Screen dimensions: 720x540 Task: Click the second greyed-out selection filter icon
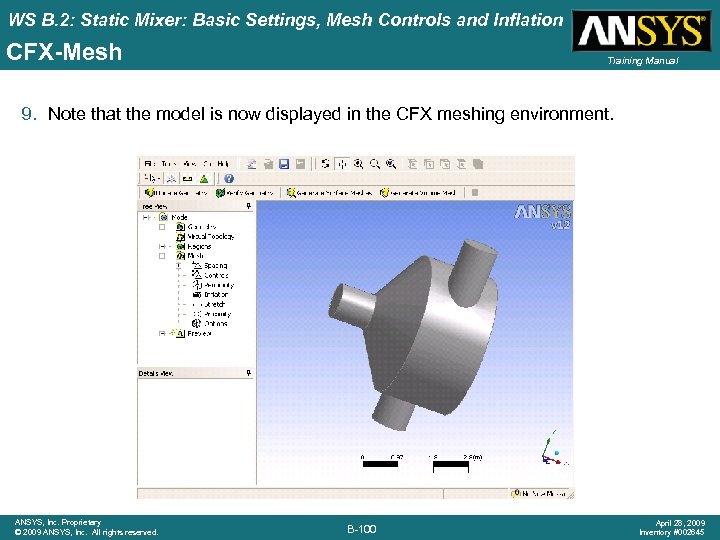429,164
